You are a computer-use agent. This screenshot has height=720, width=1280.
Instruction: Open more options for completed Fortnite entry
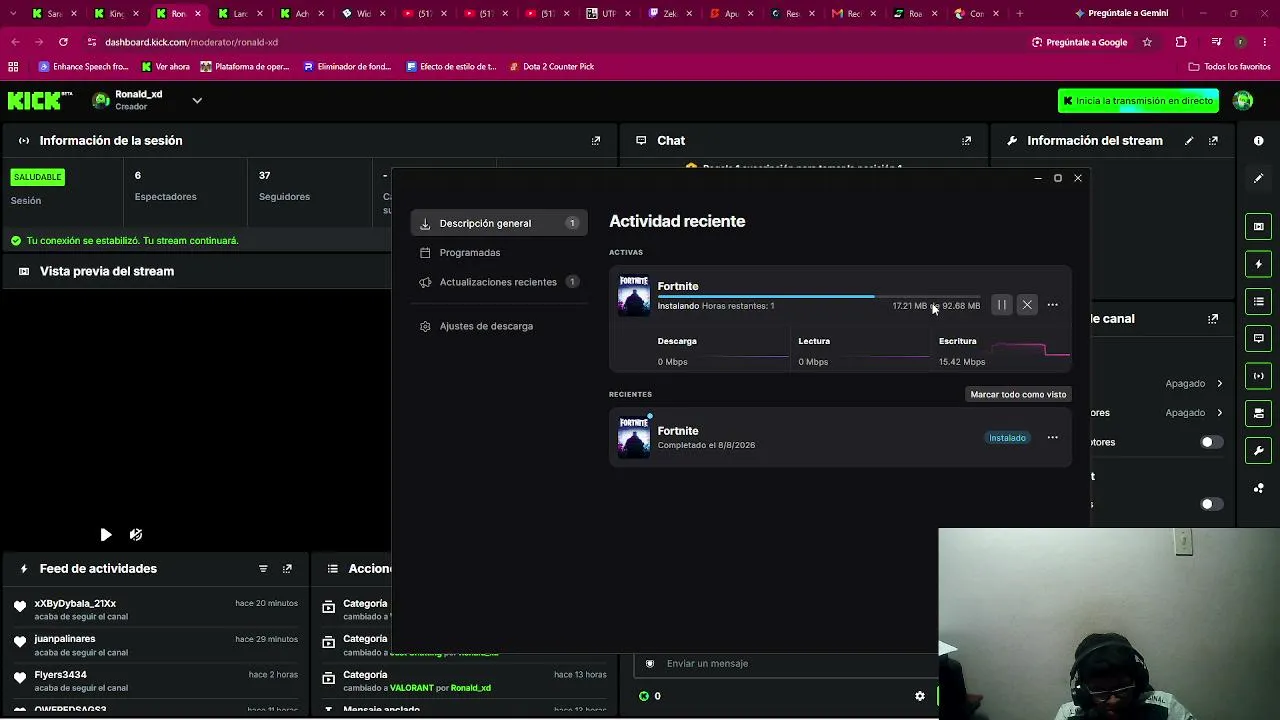point(1052,437)
